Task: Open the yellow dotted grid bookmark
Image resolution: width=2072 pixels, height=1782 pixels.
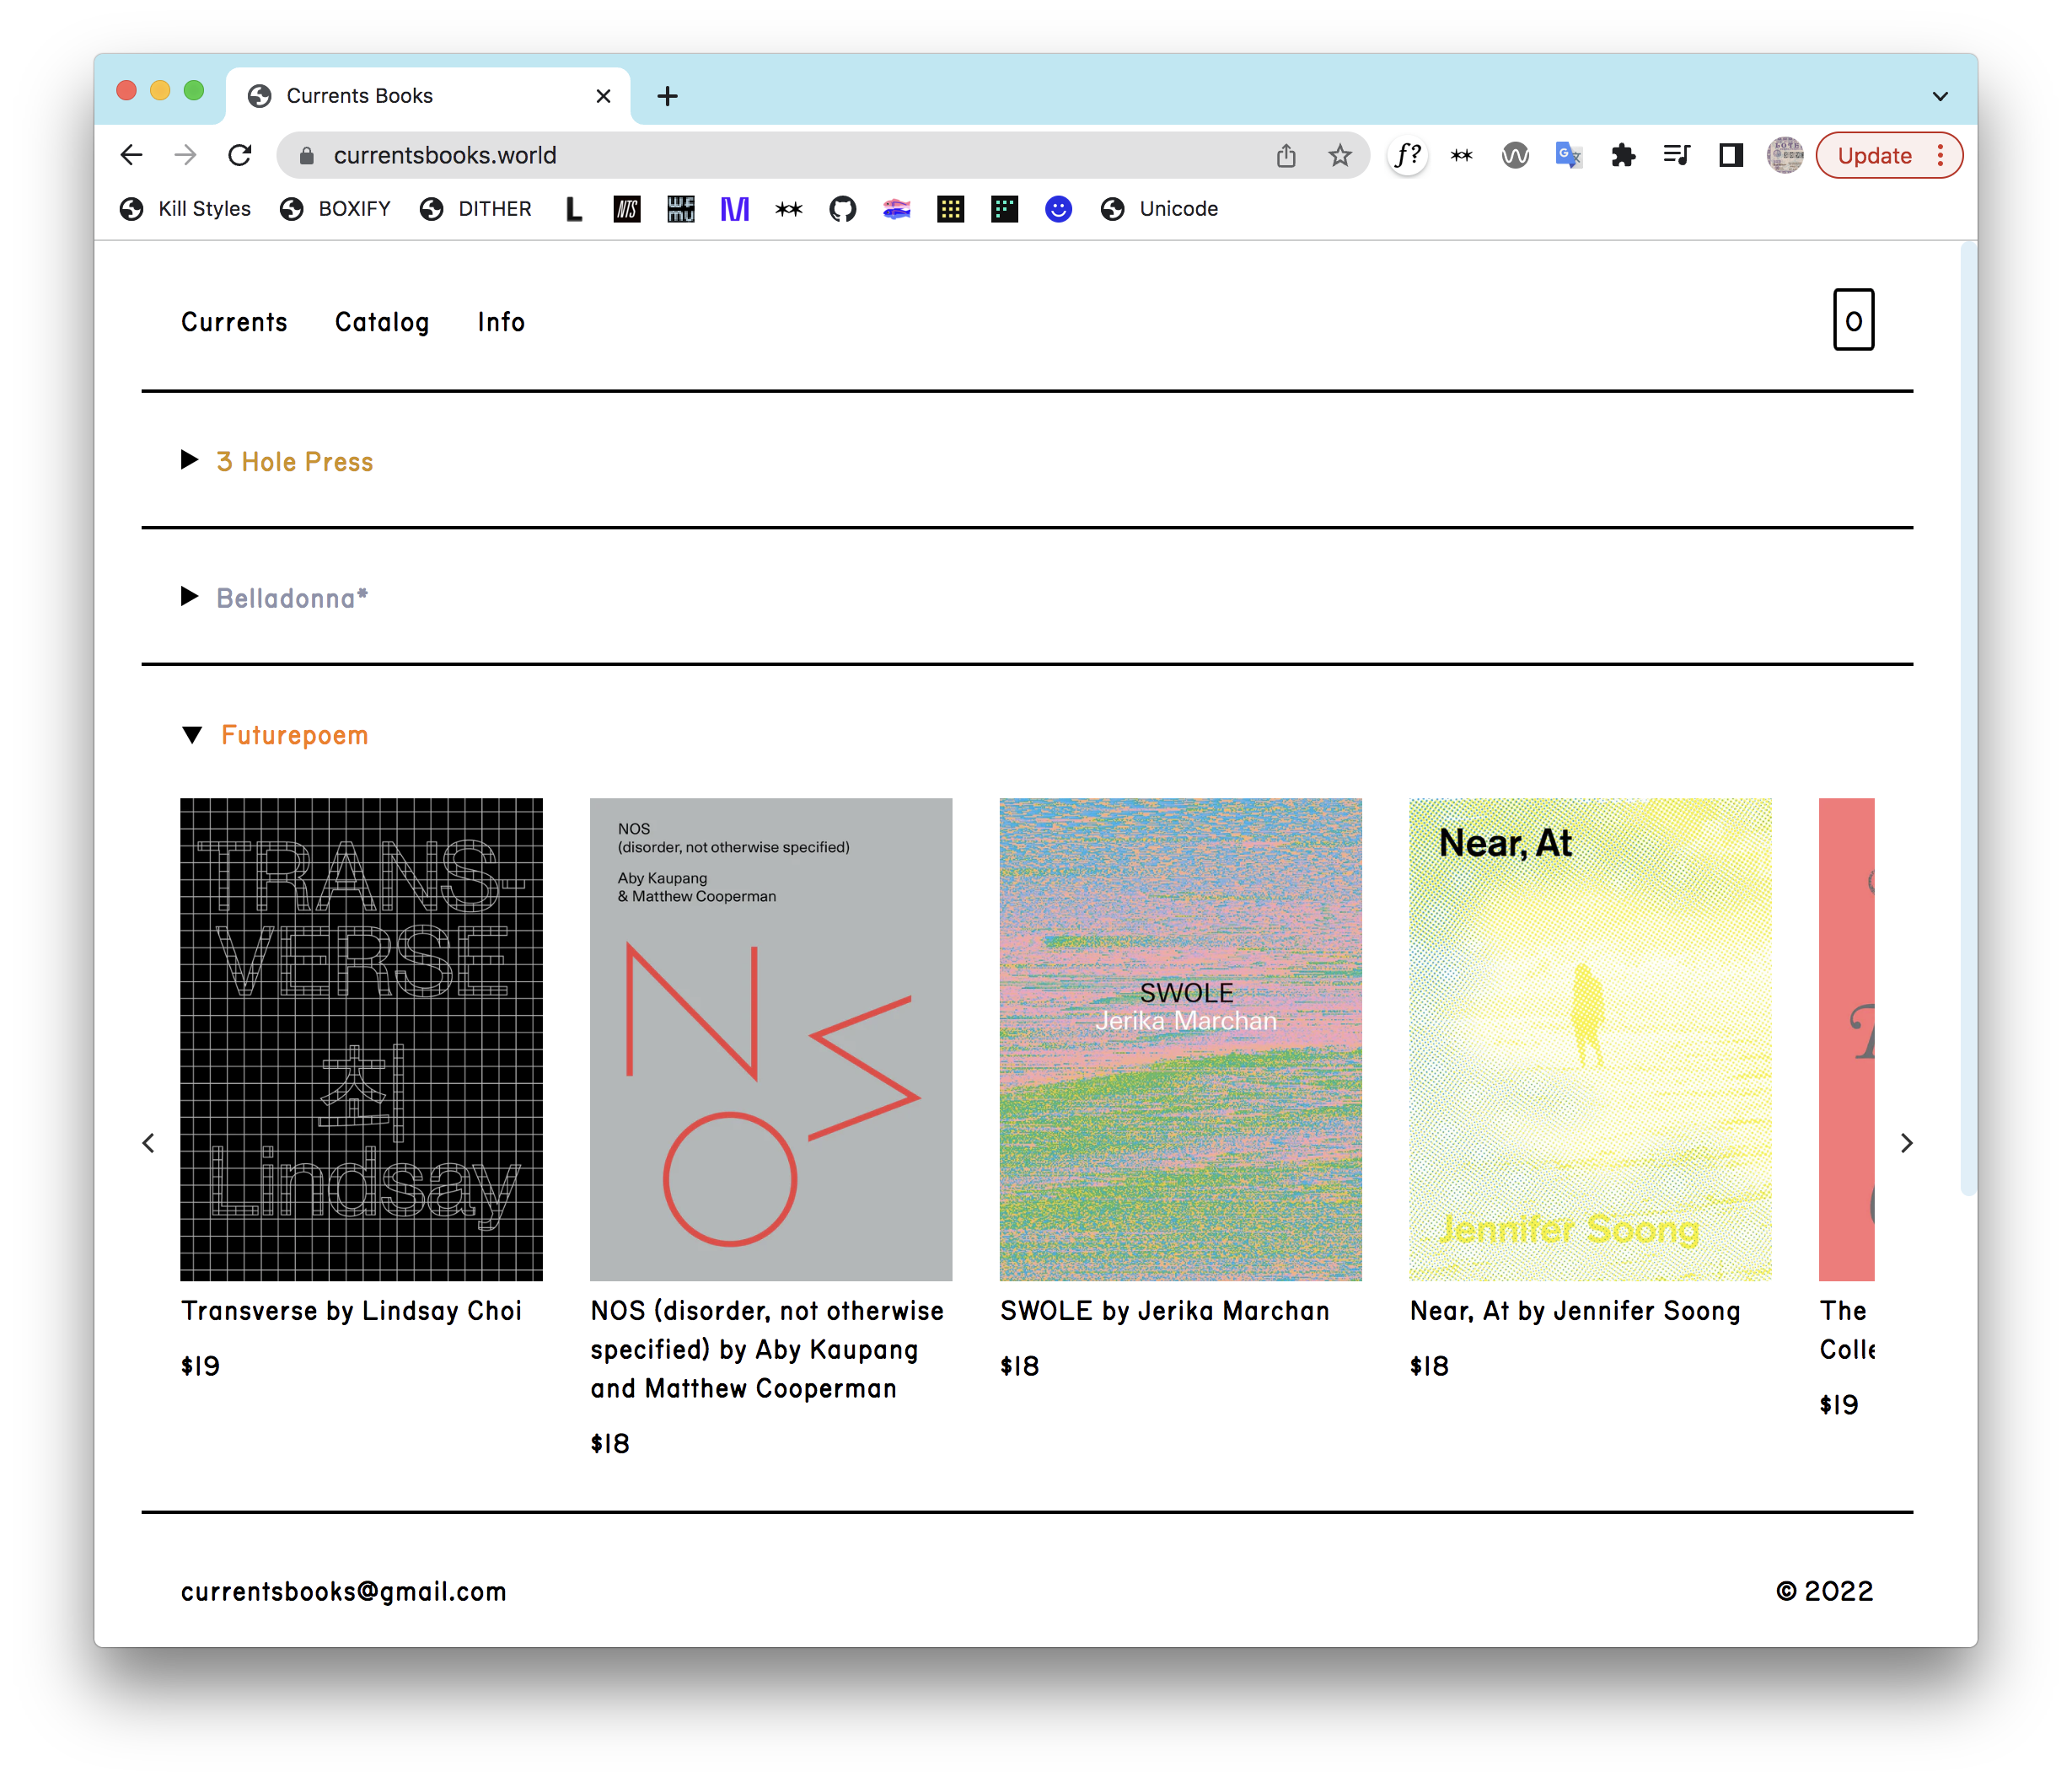Action: pos(951,209)
